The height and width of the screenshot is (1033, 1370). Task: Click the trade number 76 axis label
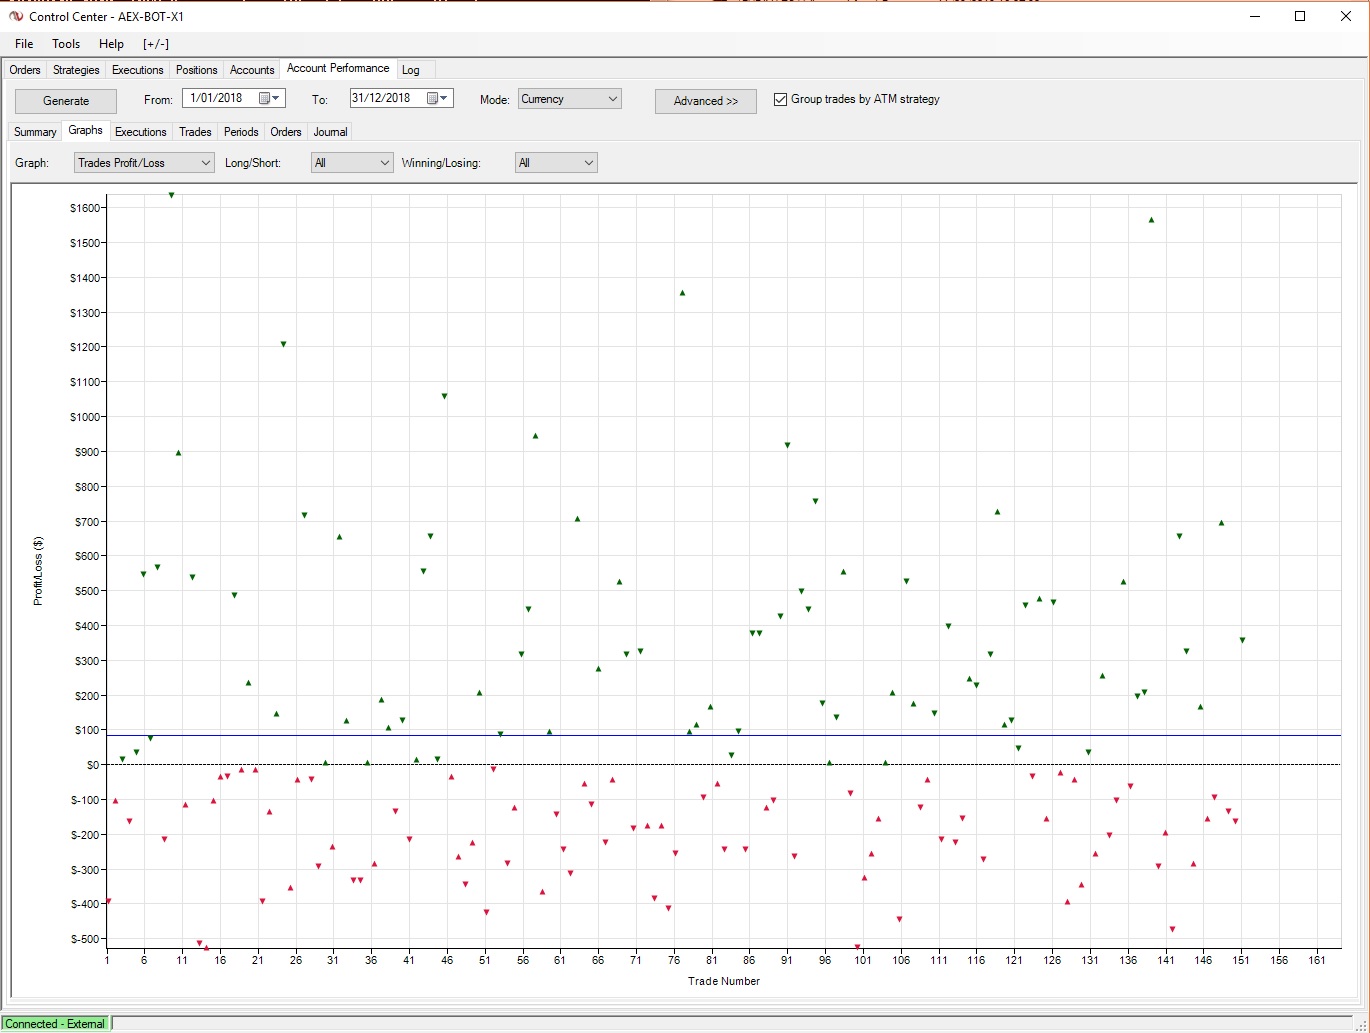point(674,960)
